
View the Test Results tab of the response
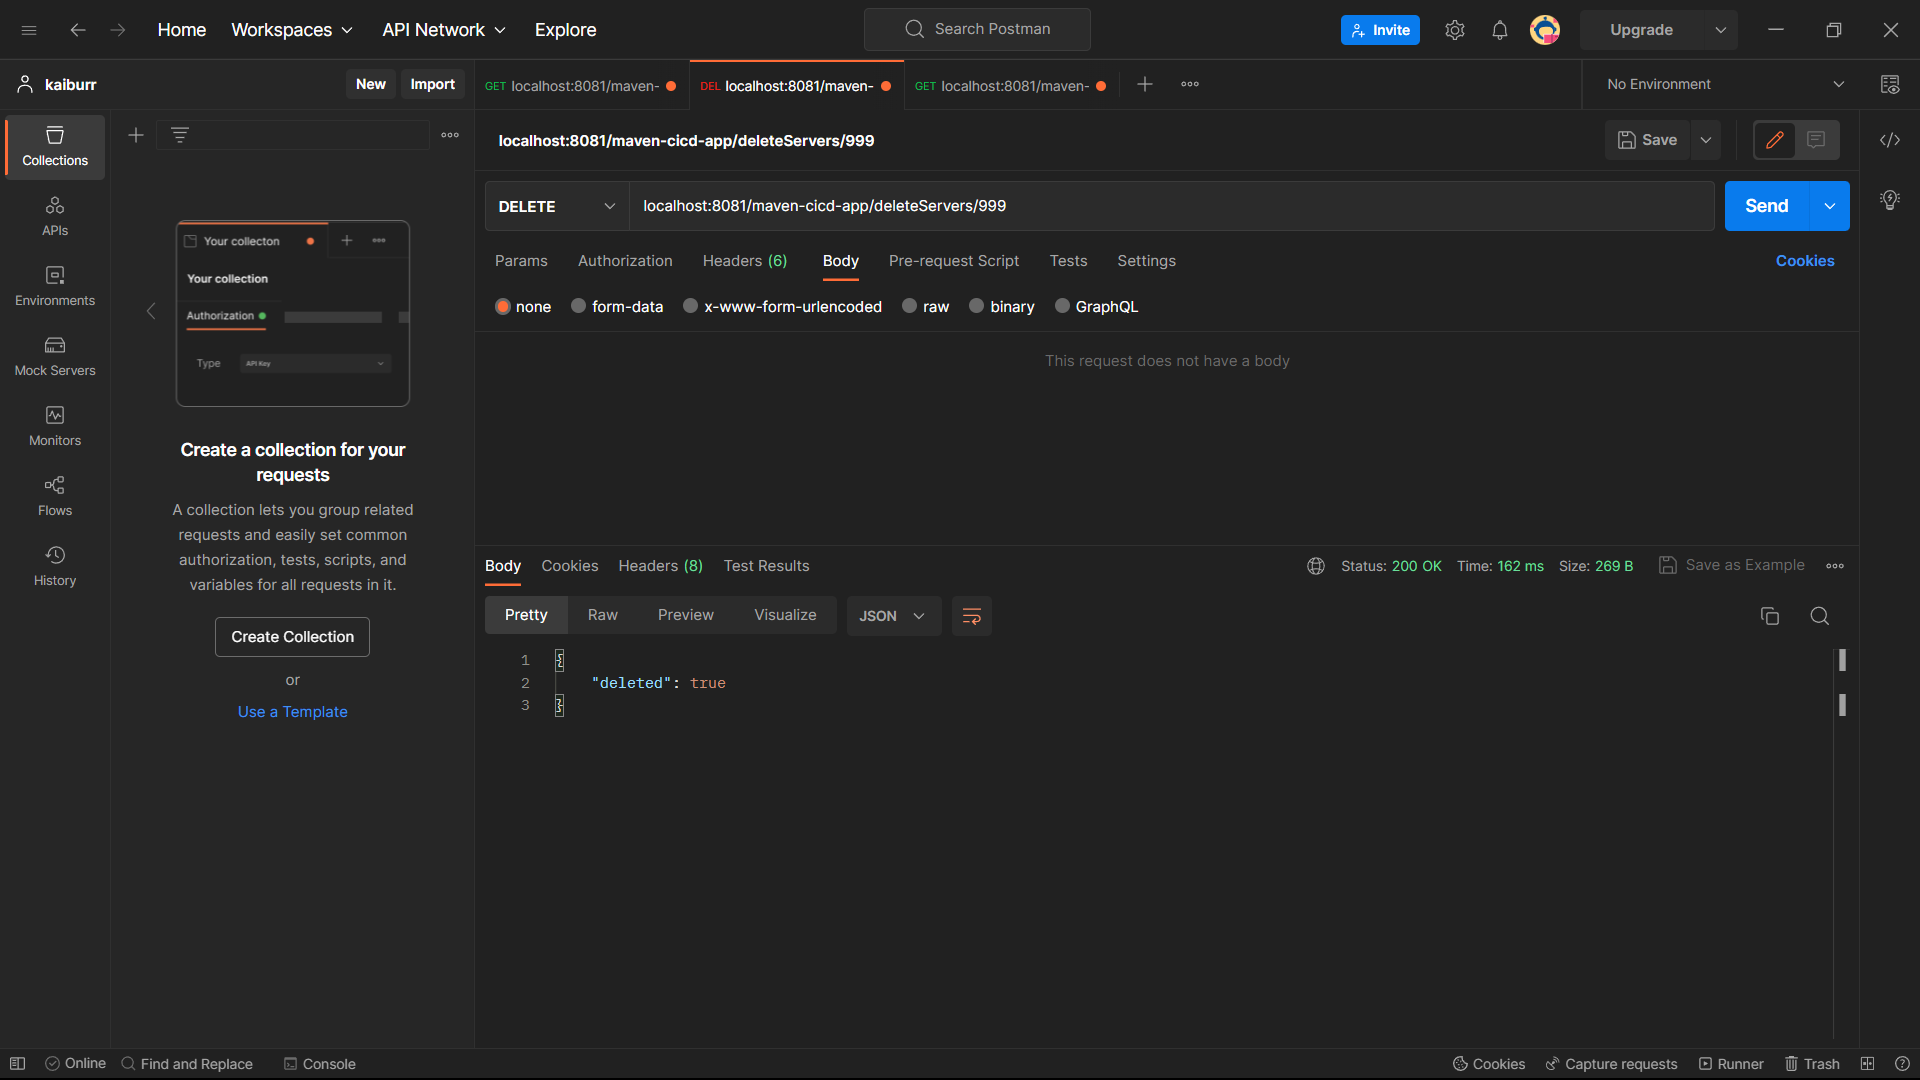pyautogui.click(x=766, y=566)
